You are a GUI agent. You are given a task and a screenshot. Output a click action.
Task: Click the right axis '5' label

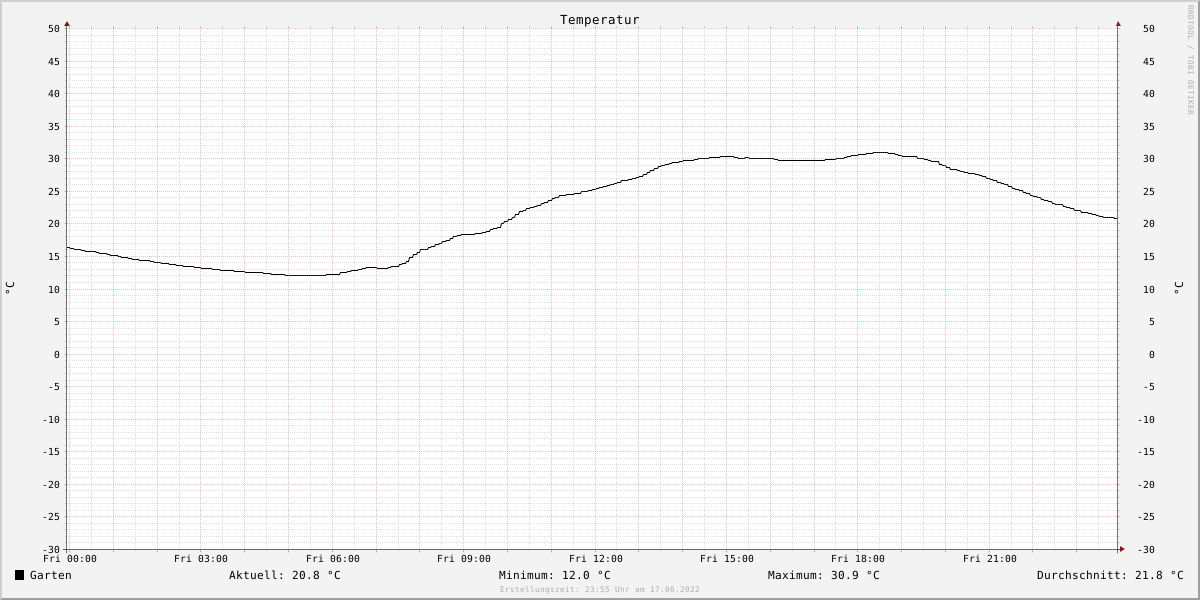click(1151, 322)
